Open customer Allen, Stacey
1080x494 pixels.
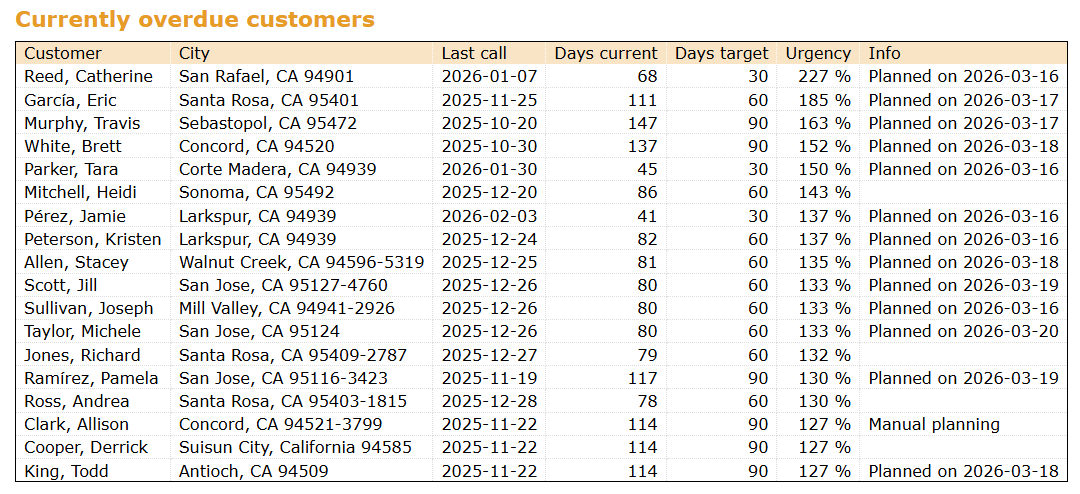[77, 262]
